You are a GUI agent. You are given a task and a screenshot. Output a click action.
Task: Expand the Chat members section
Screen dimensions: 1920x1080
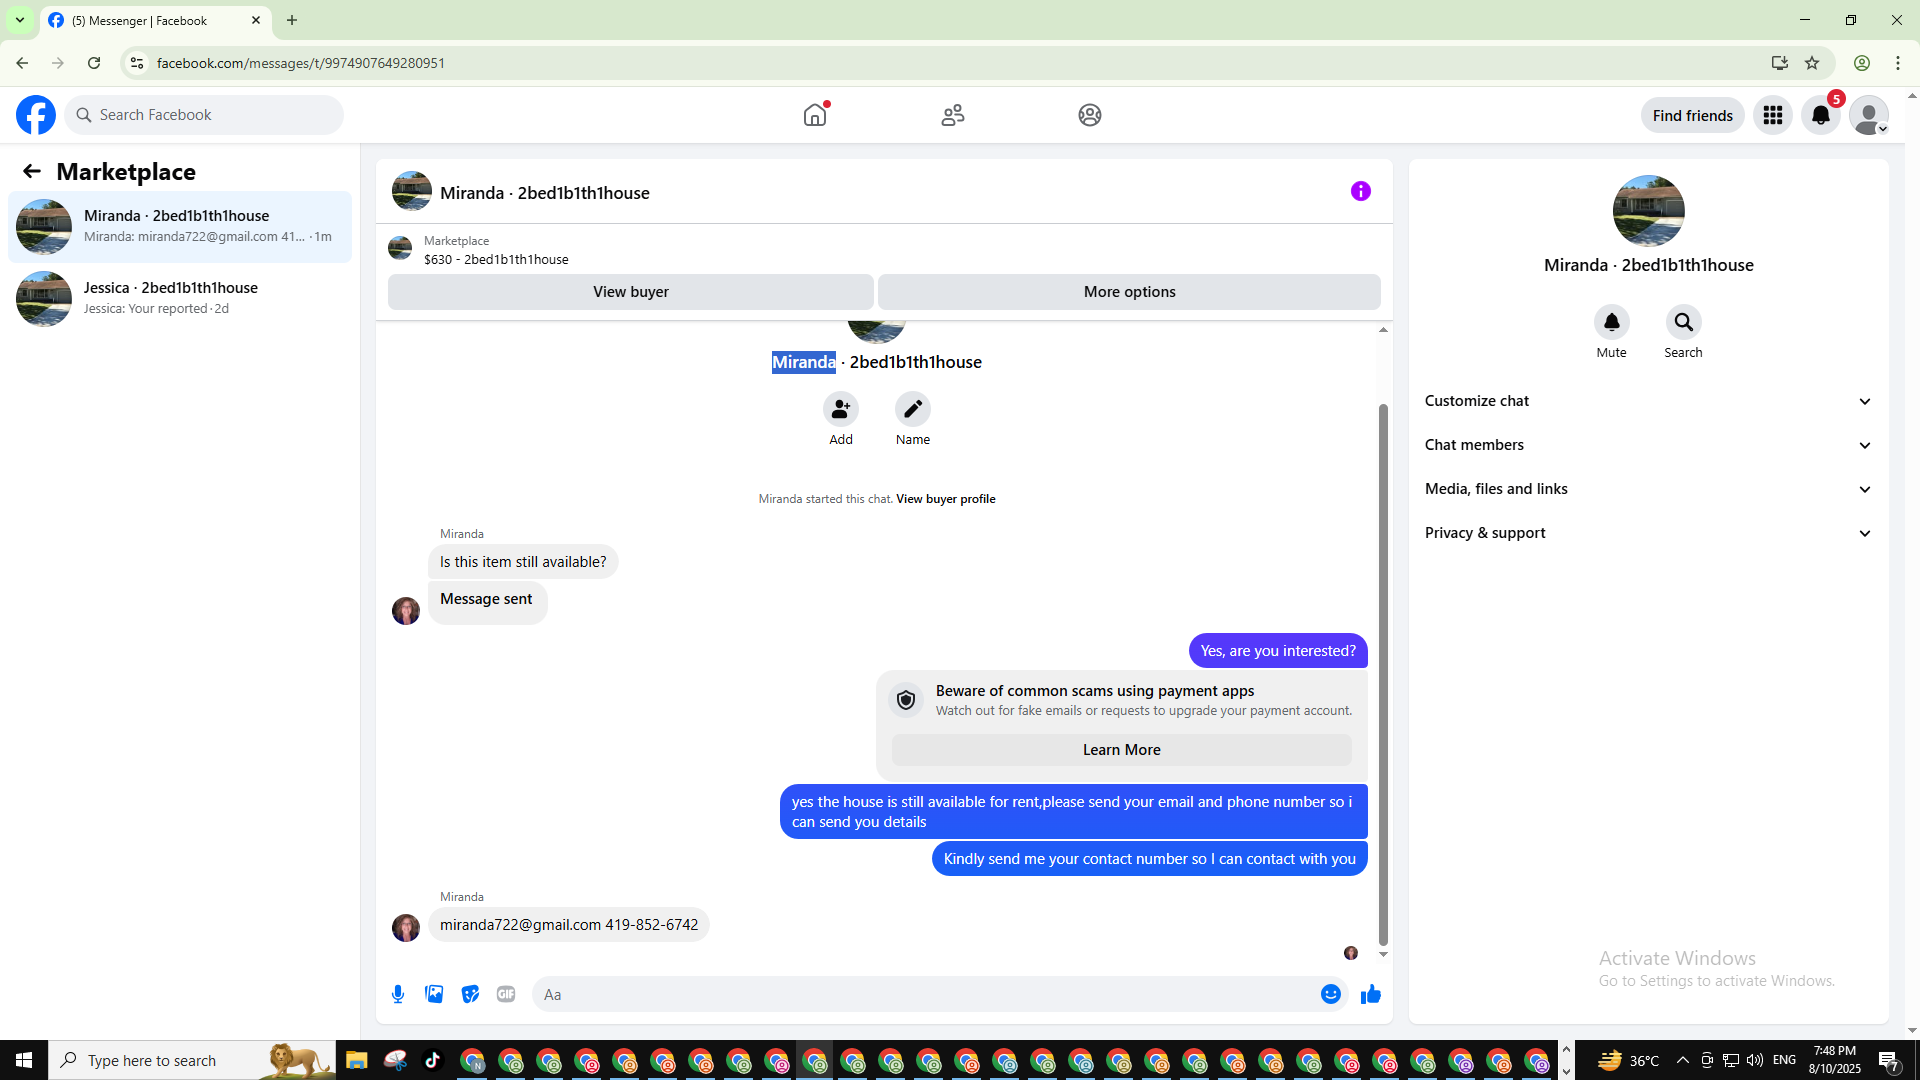tap(1647, 445)
